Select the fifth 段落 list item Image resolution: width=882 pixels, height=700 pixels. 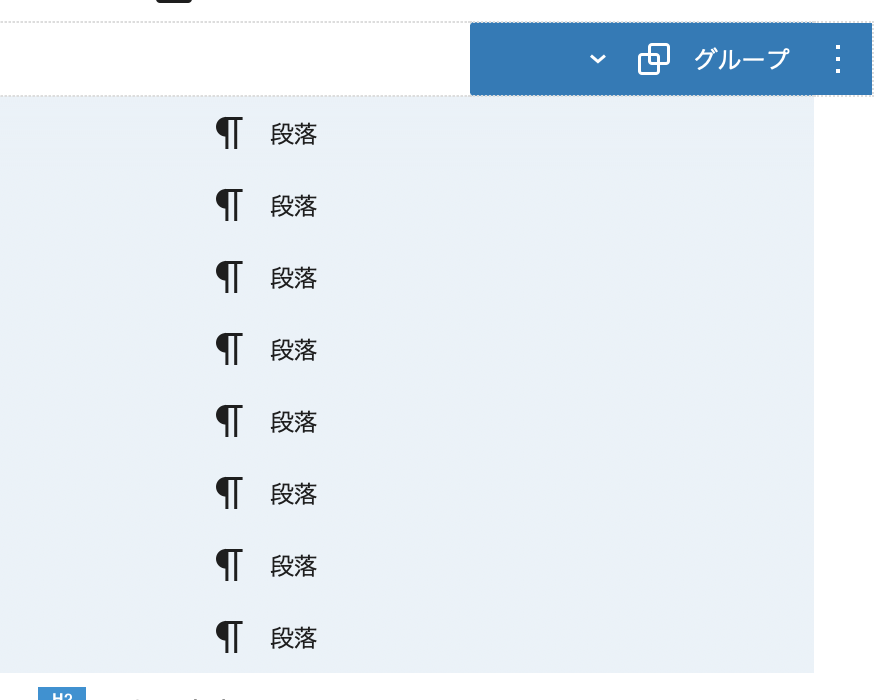tap(407, 422)
